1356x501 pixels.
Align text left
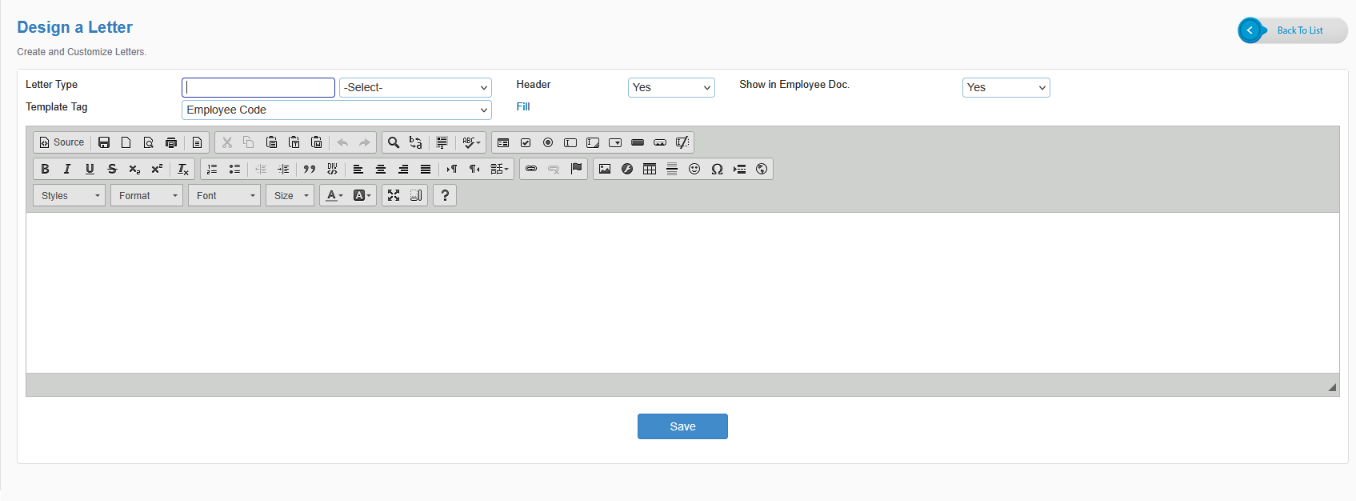point(358,169)
